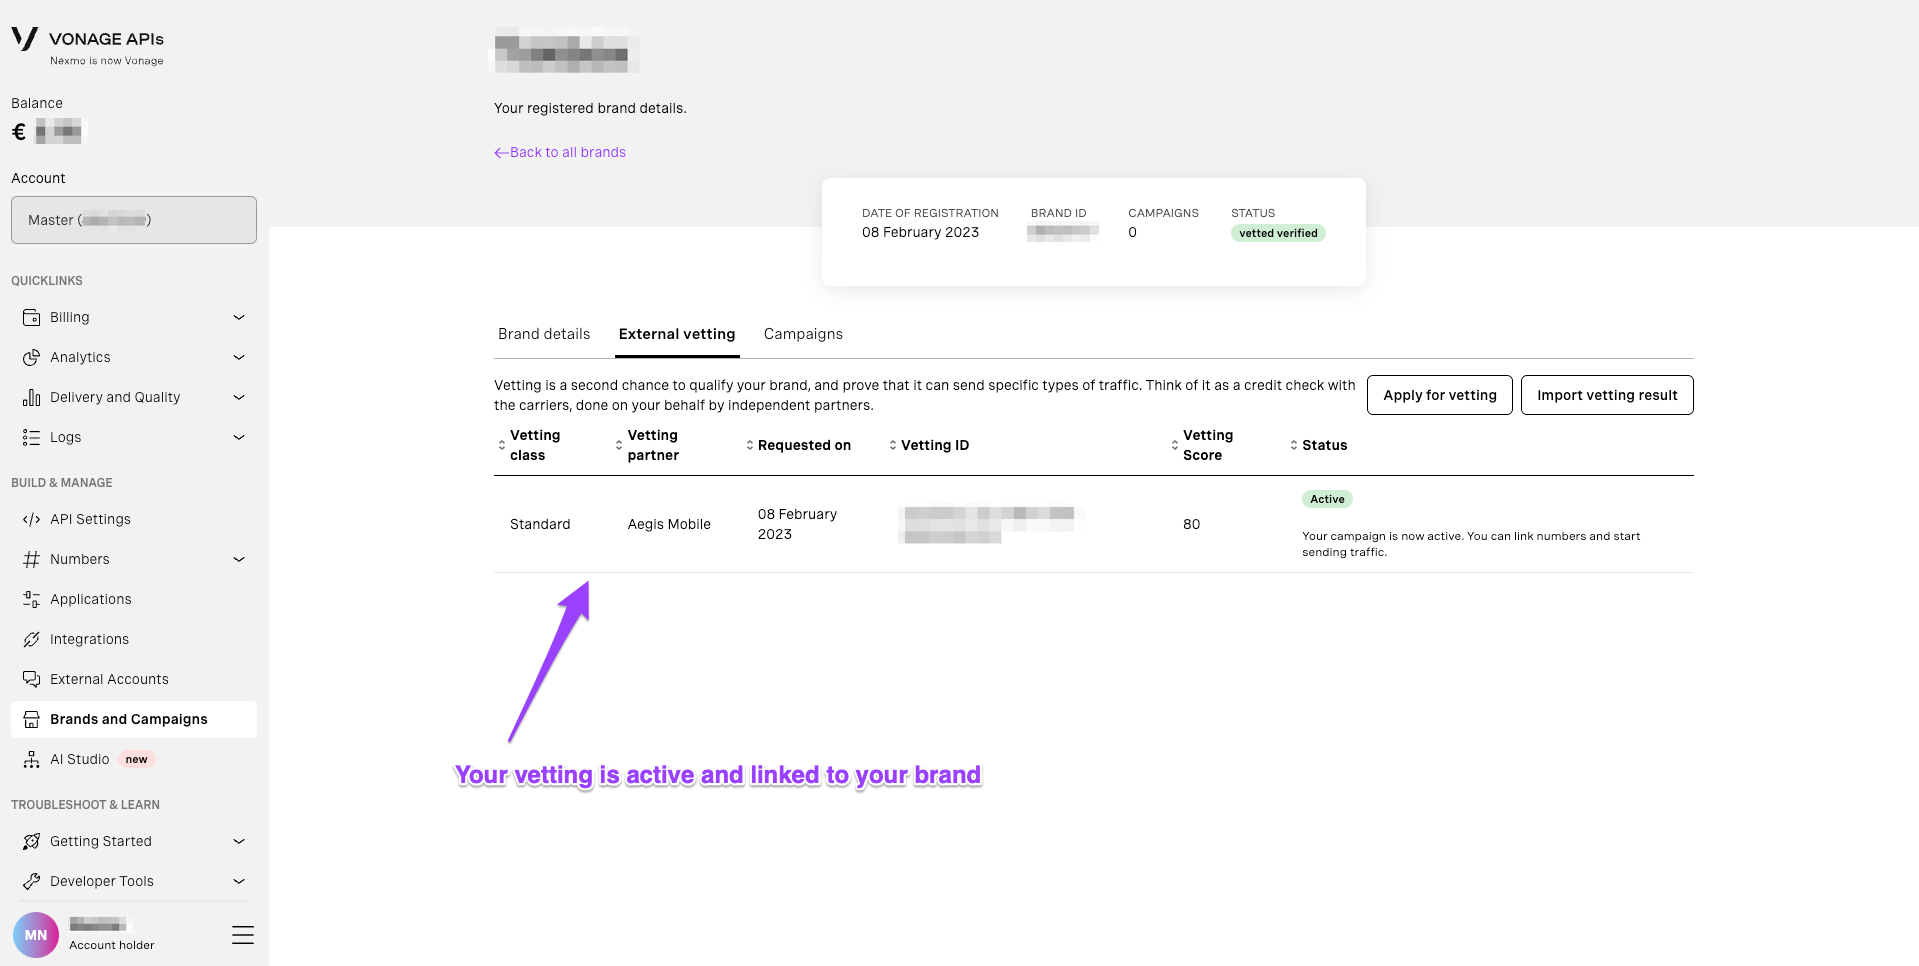Click the Numbers hash icon

click(31, 559)
